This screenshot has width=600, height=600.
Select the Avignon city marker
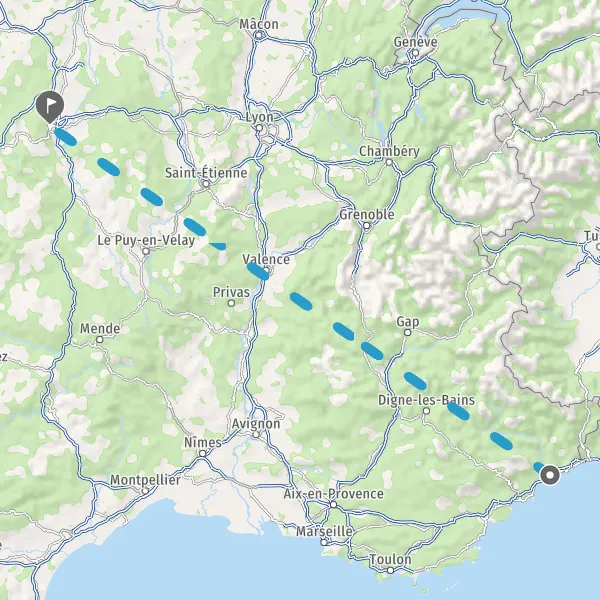(256, 434)
